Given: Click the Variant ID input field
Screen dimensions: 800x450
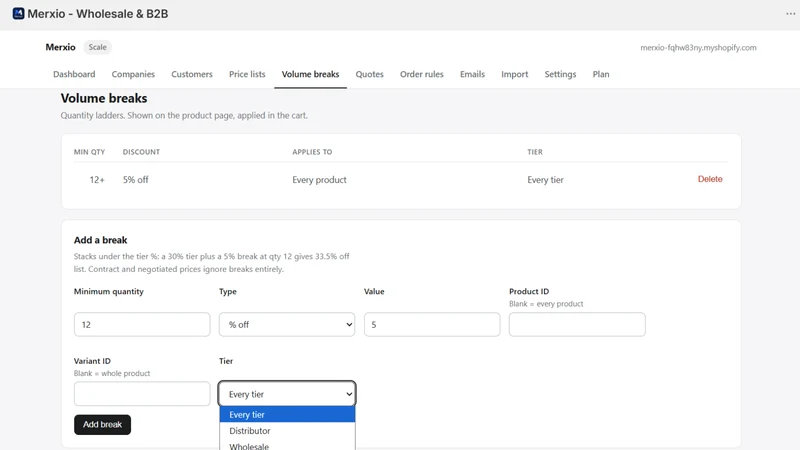Looking at the screenshot, I should pyautogui.click(x=142, y=394).
